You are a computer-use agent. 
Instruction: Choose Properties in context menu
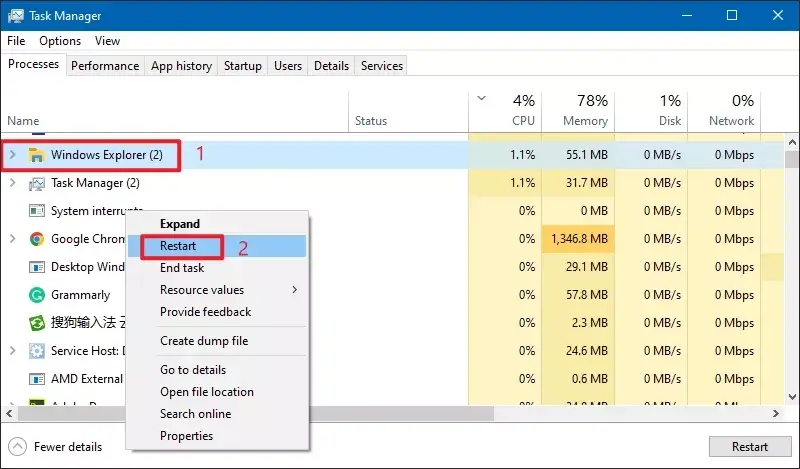(217, 436)
